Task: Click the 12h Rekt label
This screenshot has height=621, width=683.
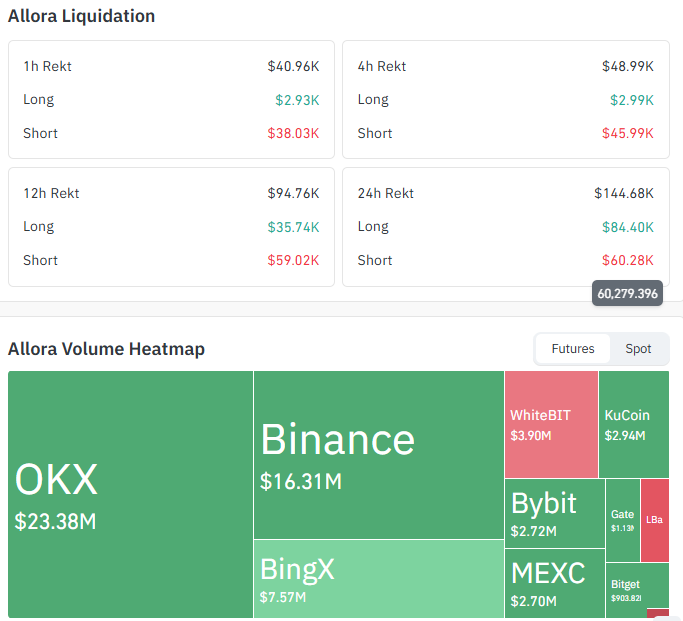Action: pos(51,193)
